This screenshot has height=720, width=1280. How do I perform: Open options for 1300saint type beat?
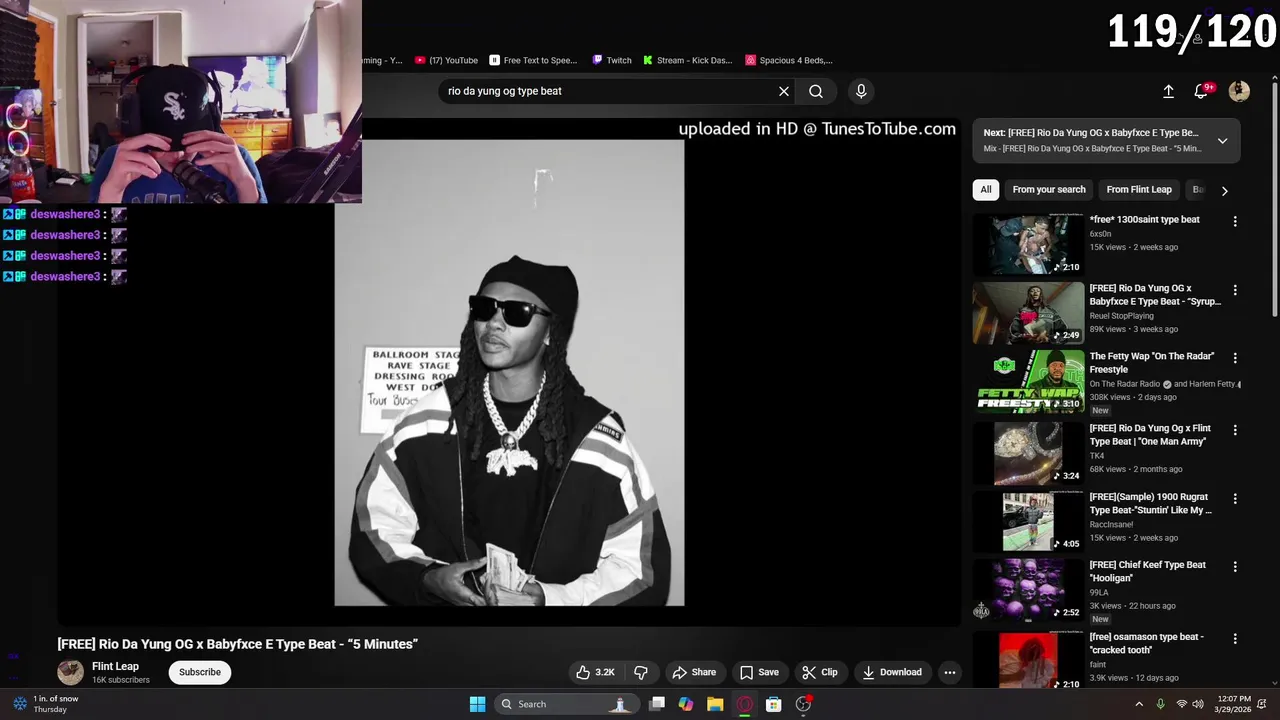pos(1235,221)
